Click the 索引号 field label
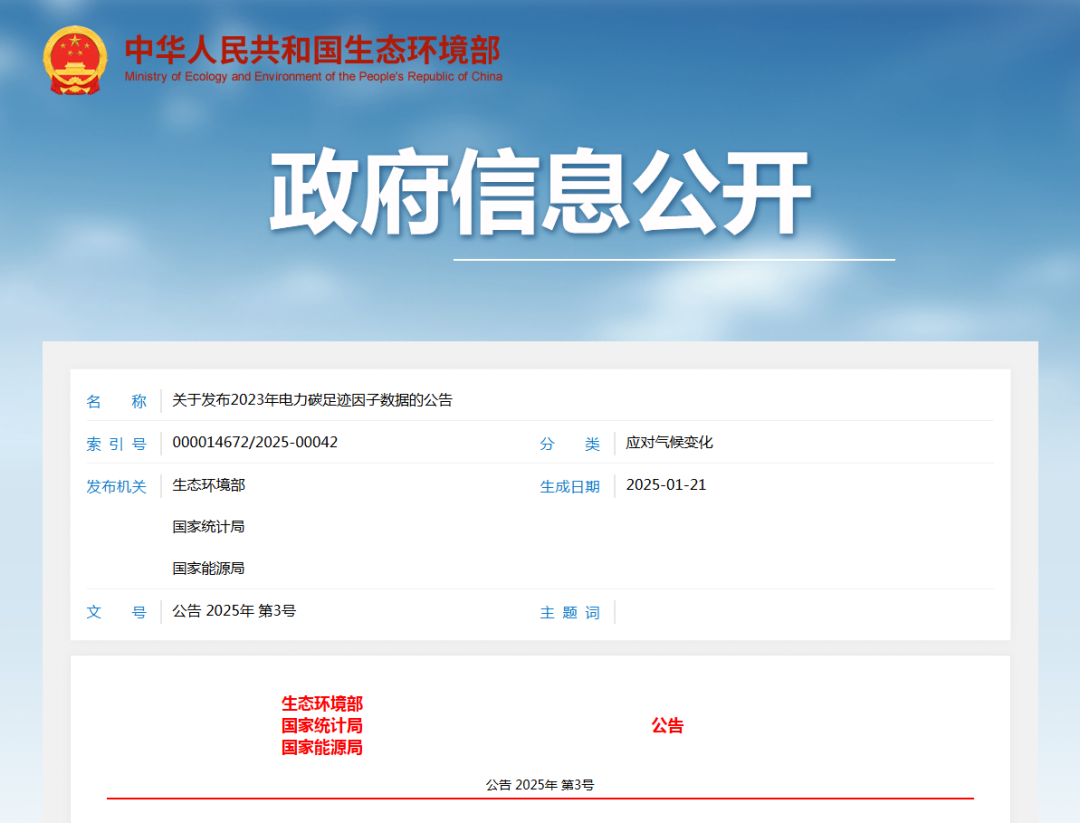 click(x=116, y=444)
